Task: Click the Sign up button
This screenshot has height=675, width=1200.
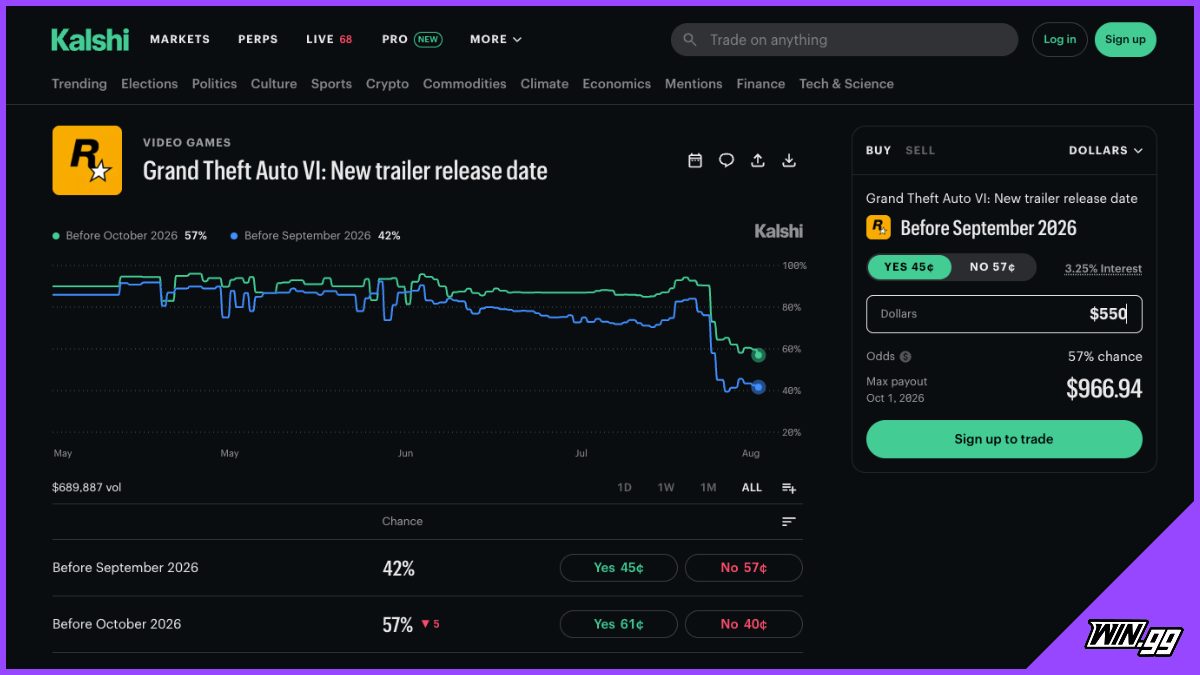Action: click(x=1125, y=40)
